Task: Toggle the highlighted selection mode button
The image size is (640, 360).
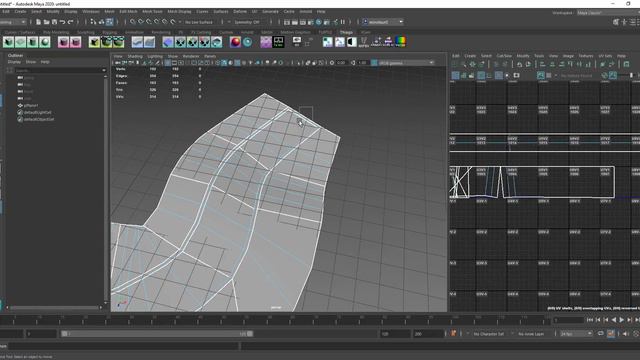Action: click(x=109, y=22)
